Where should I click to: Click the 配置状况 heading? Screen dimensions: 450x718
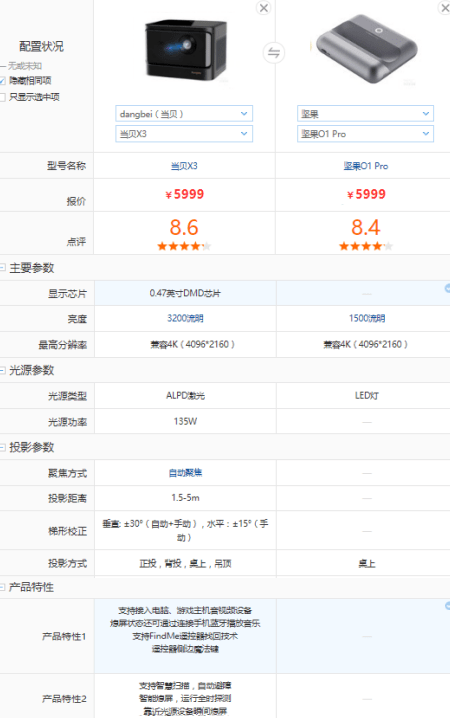pyautogui.click(x=41, y=46)
